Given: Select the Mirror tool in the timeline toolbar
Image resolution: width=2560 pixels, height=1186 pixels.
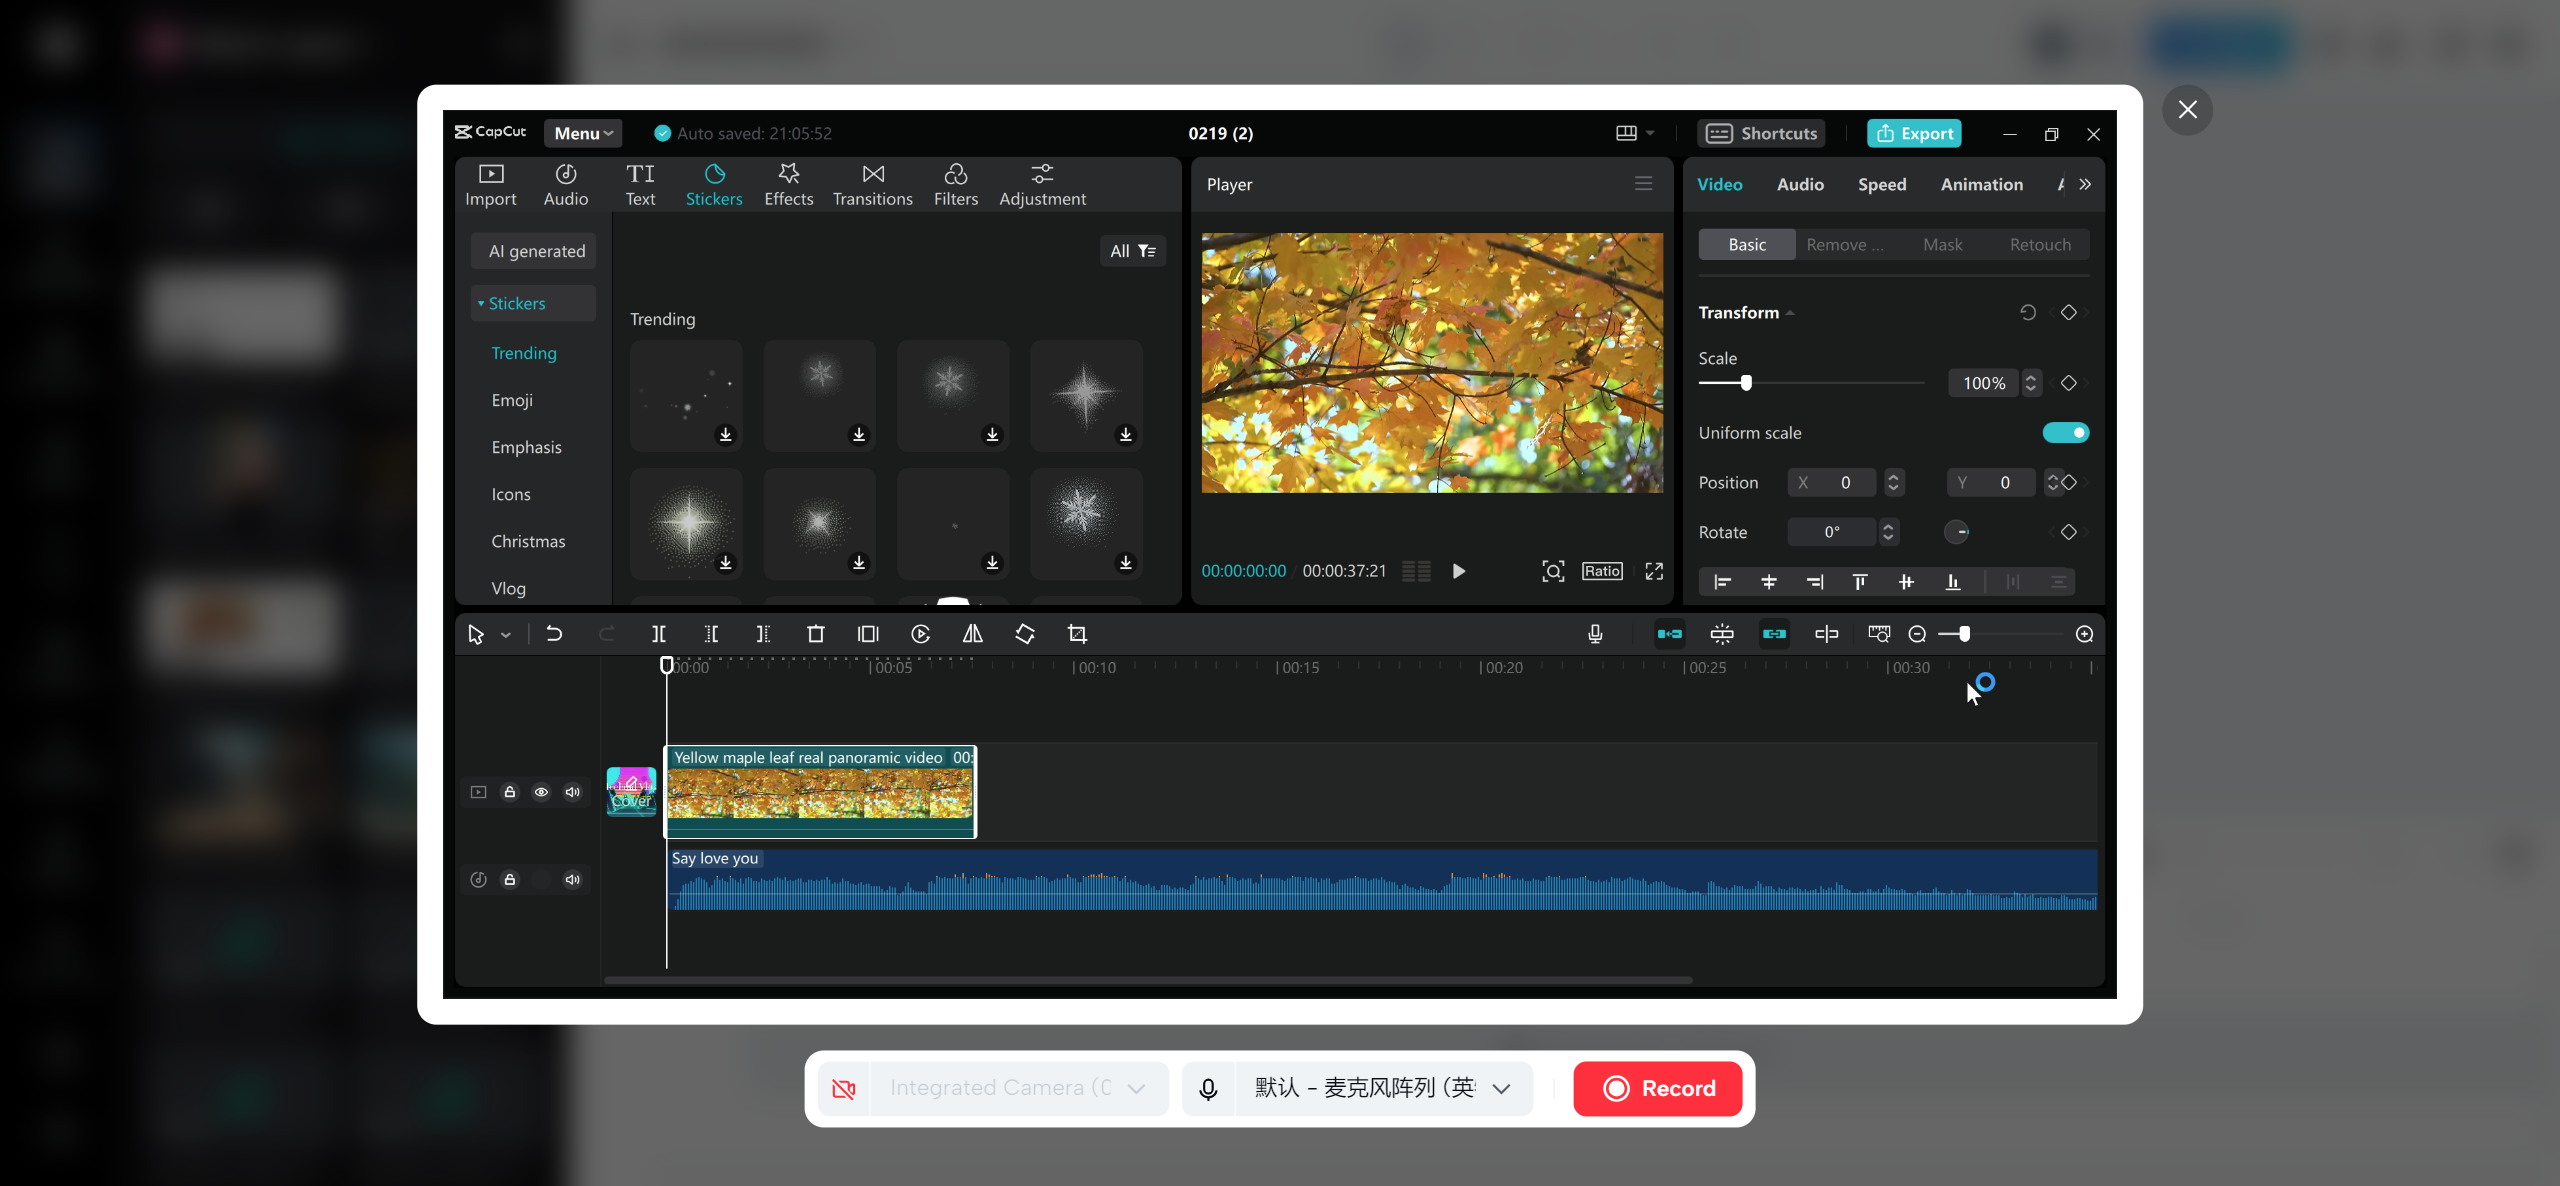Looking at the screenshot, I should [x=973, y=633].
